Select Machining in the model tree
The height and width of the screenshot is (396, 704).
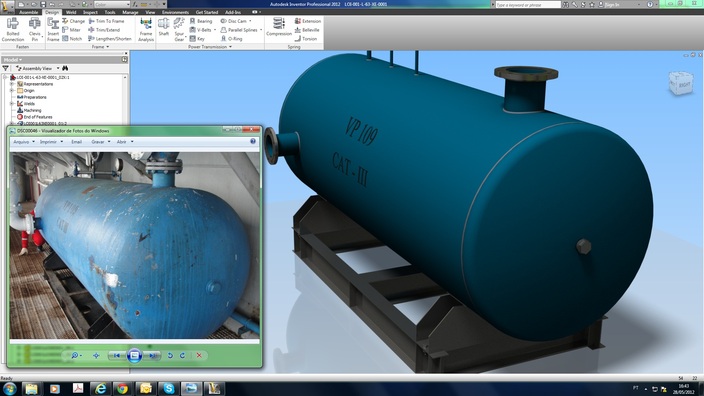click(29, 110)
